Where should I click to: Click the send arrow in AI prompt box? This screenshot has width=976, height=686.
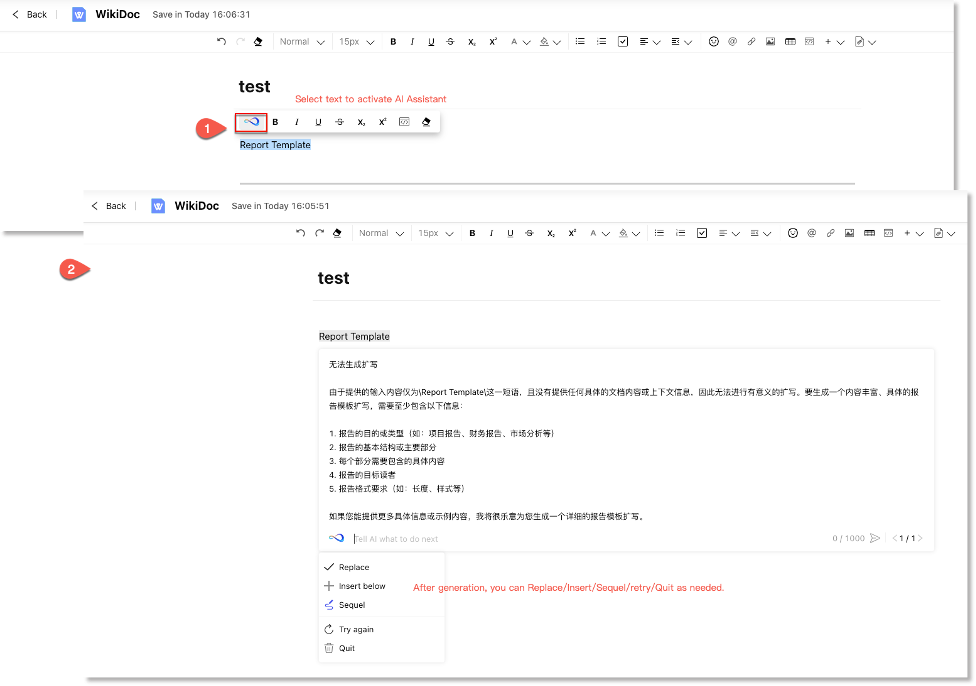tap(875, 538)
